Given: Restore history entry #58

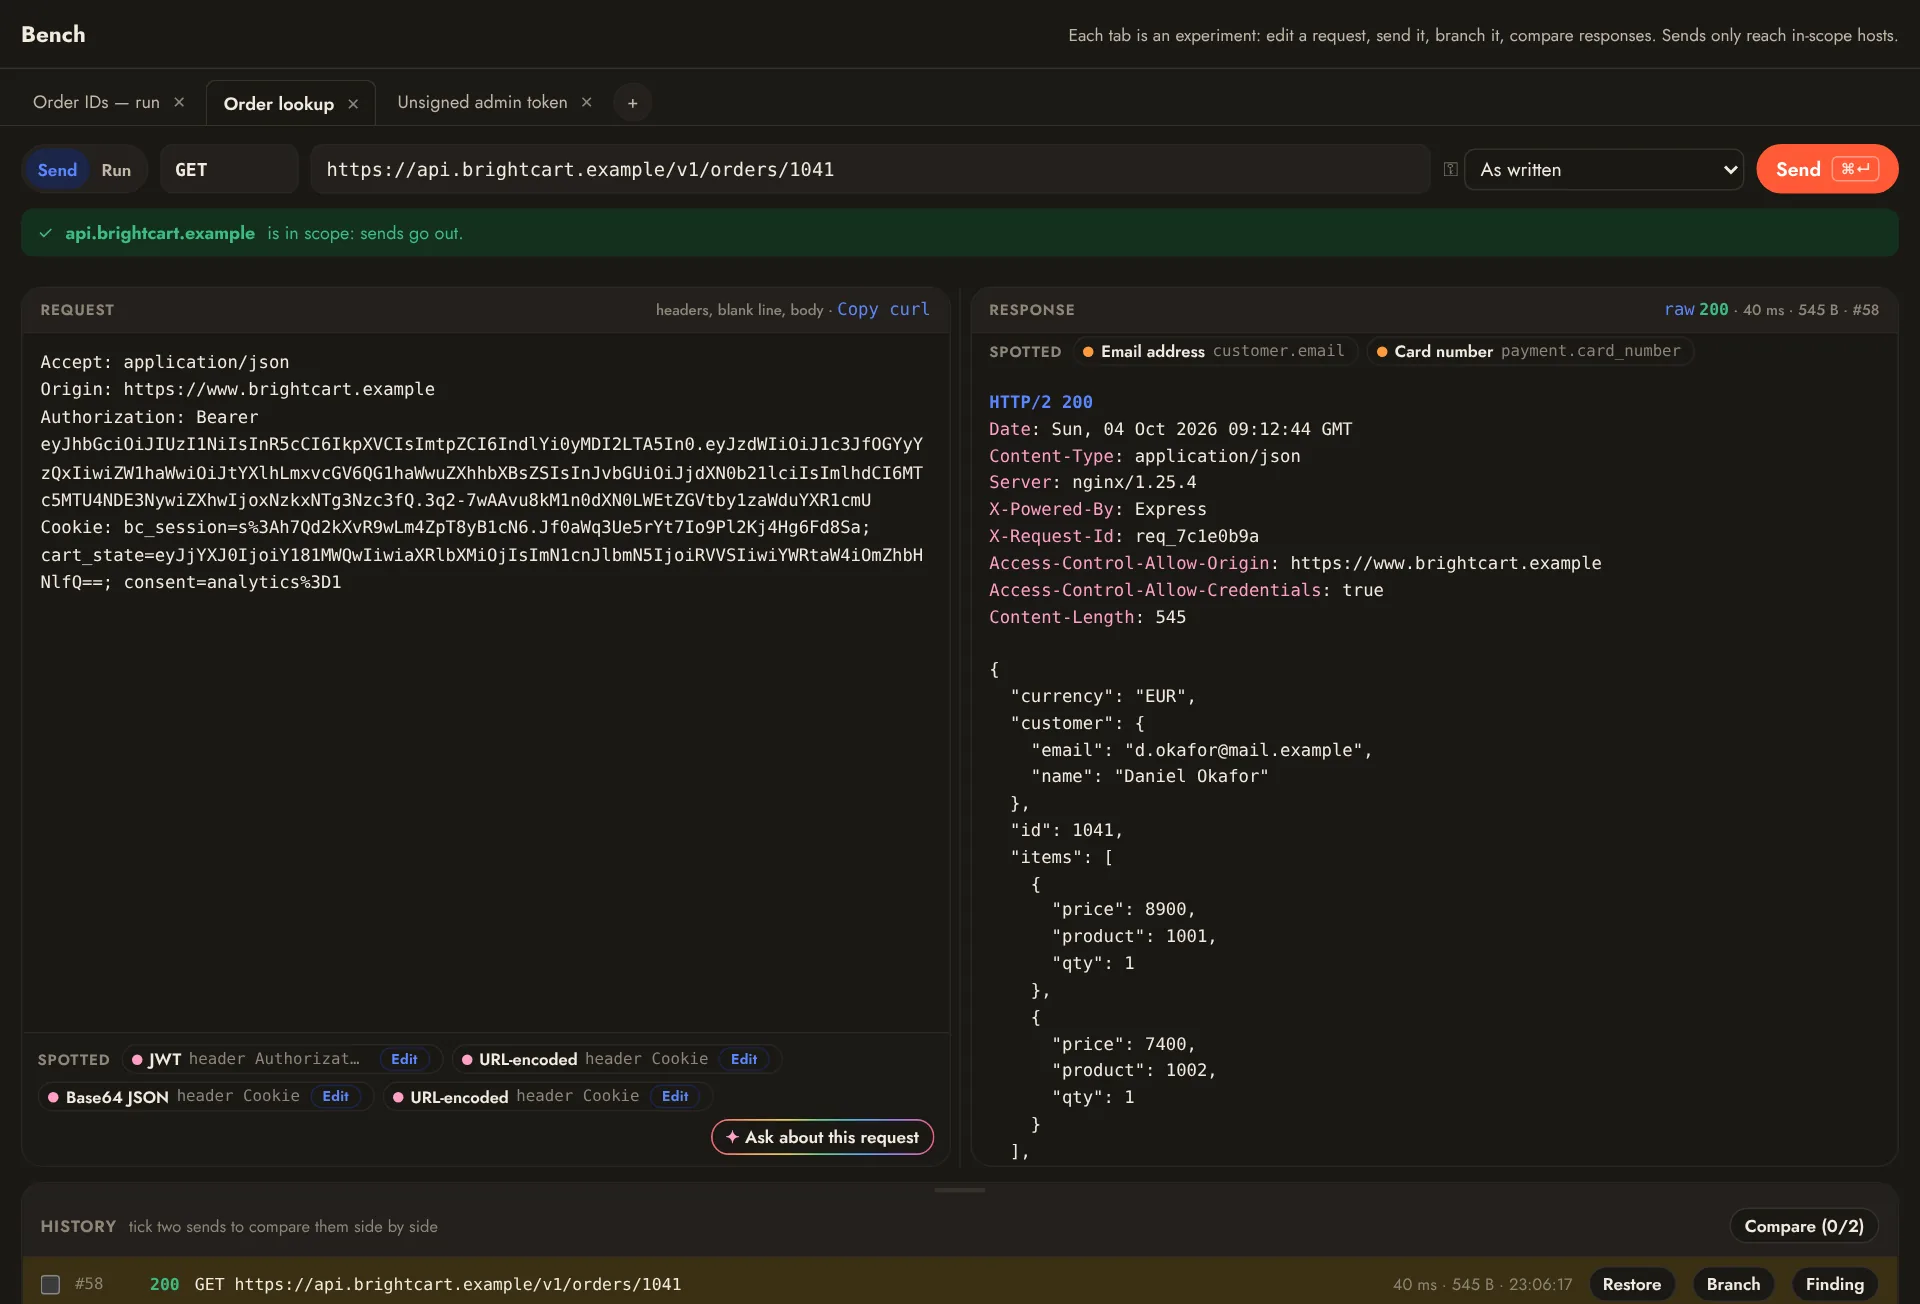Looking at the screenshot, I should pyautogui.click(x=1631, y=1284).
